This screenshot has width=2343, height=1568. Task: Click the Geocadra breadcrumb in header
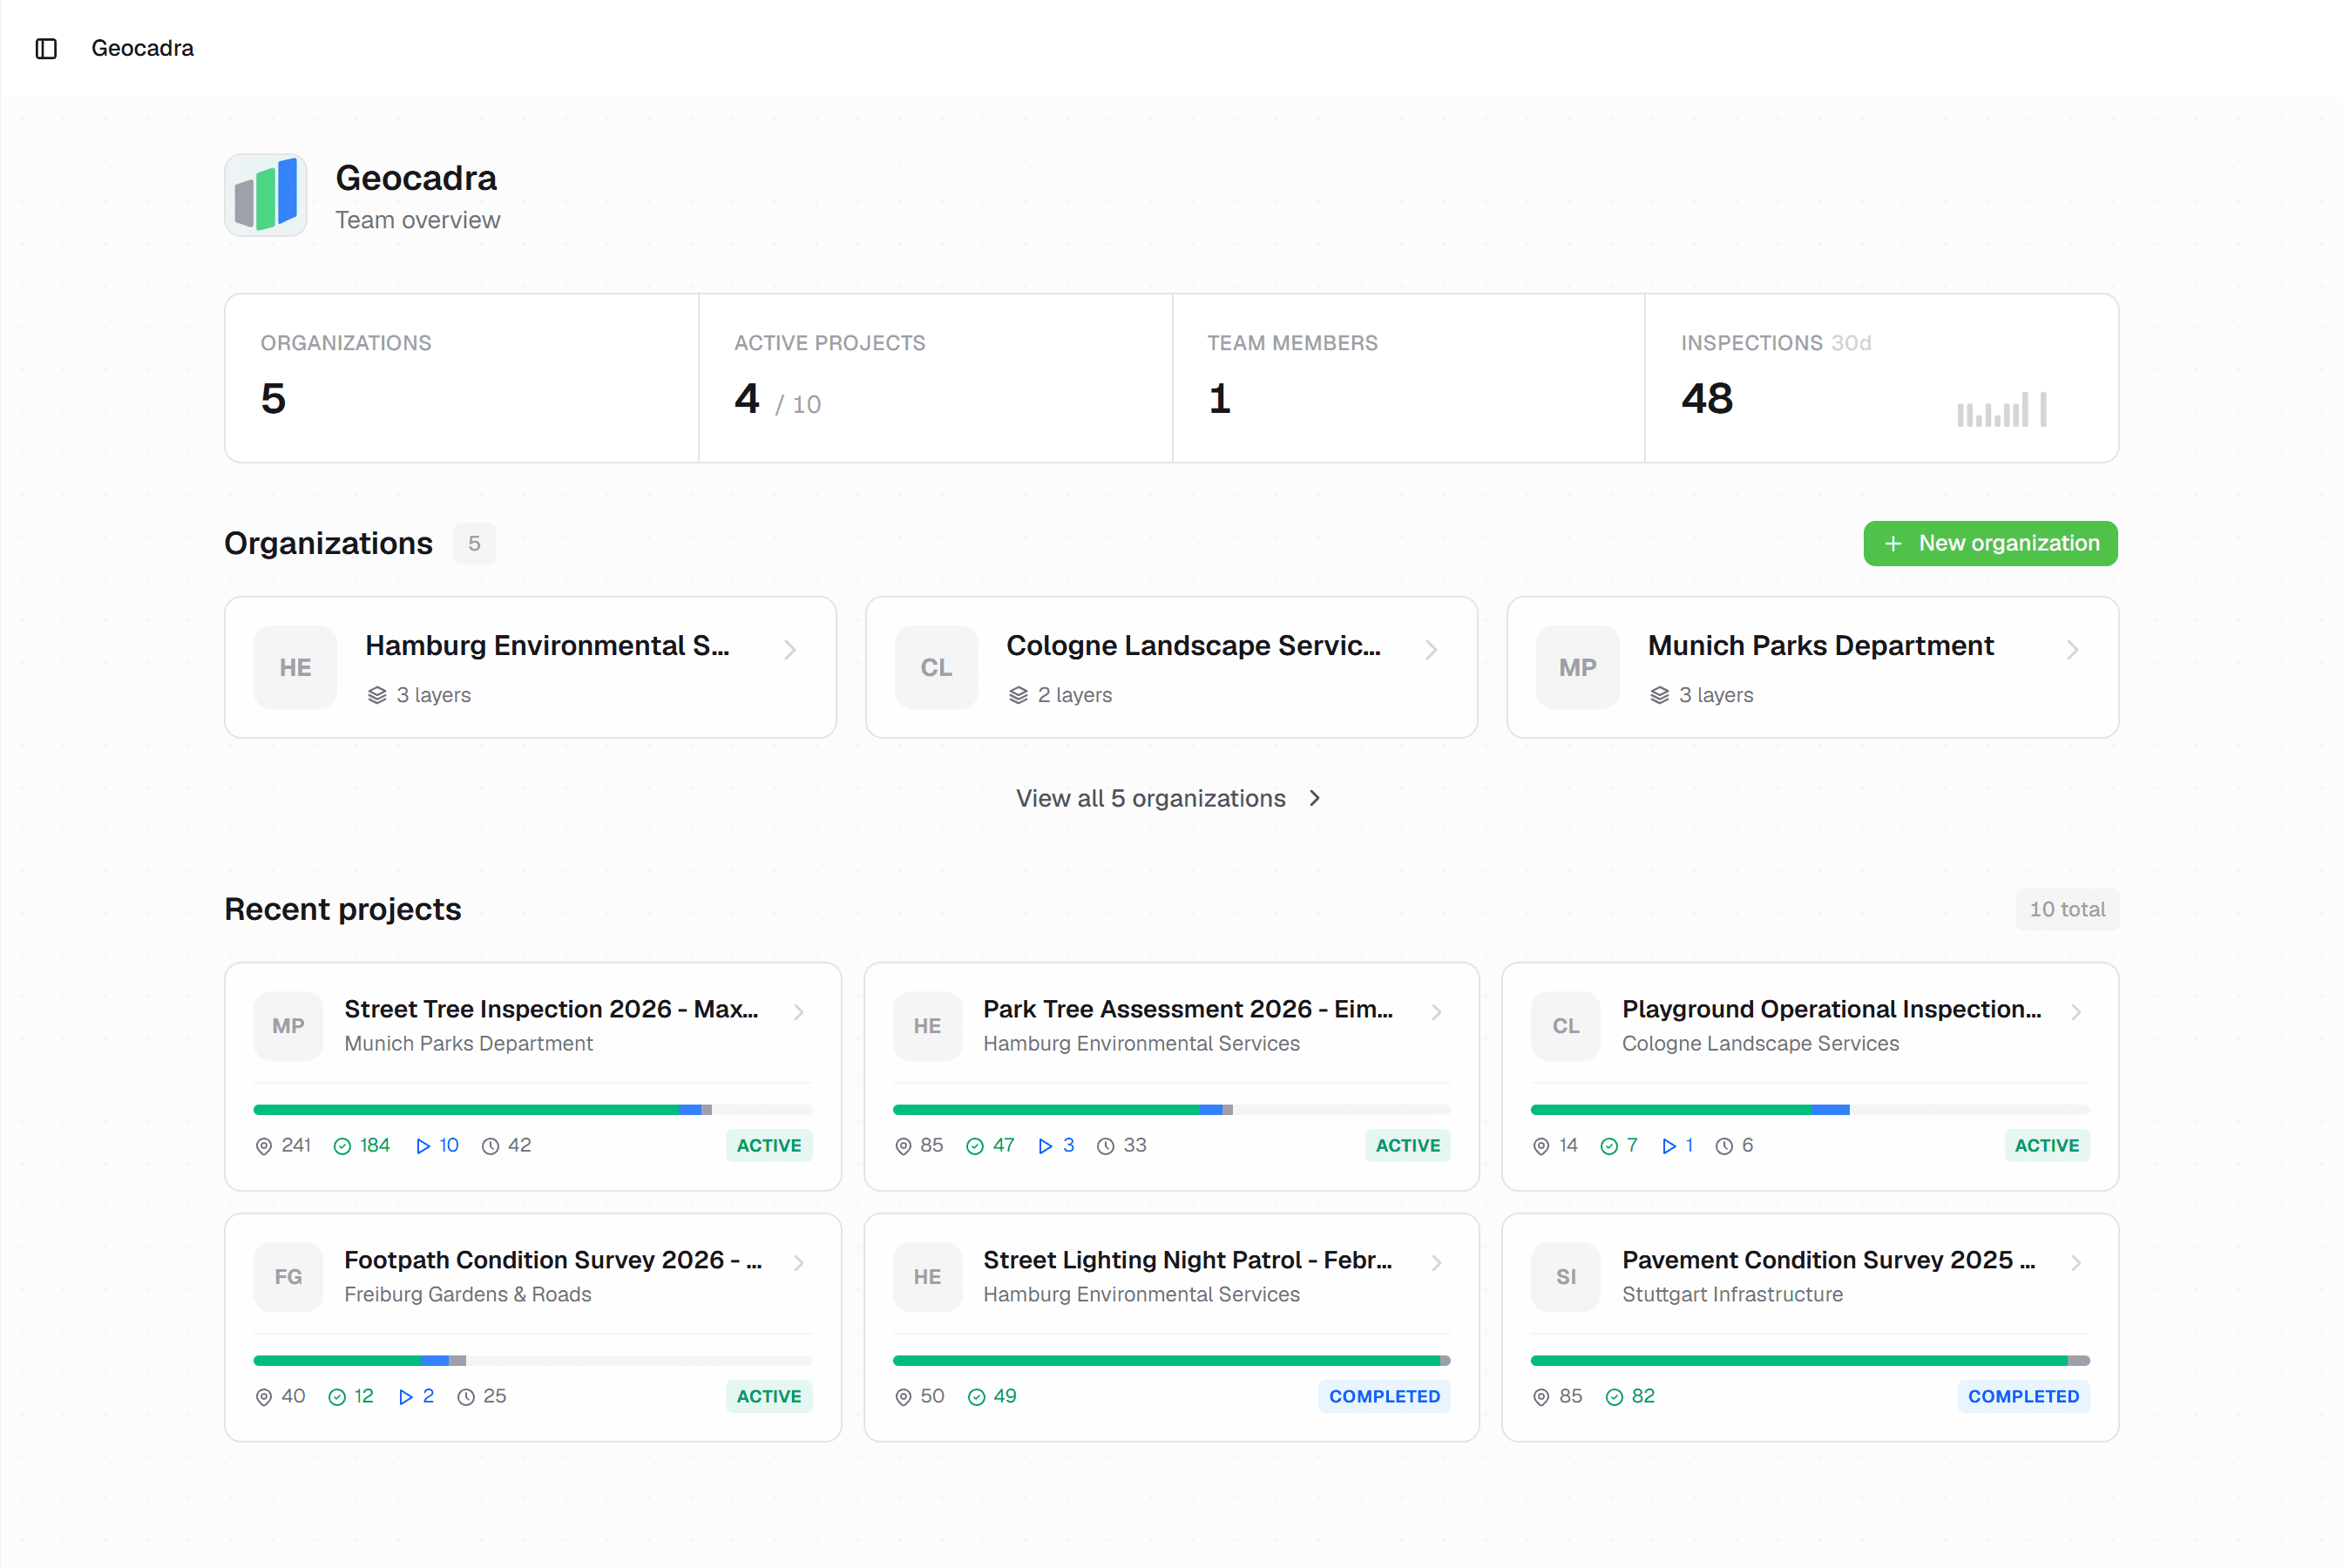point(142,48)
